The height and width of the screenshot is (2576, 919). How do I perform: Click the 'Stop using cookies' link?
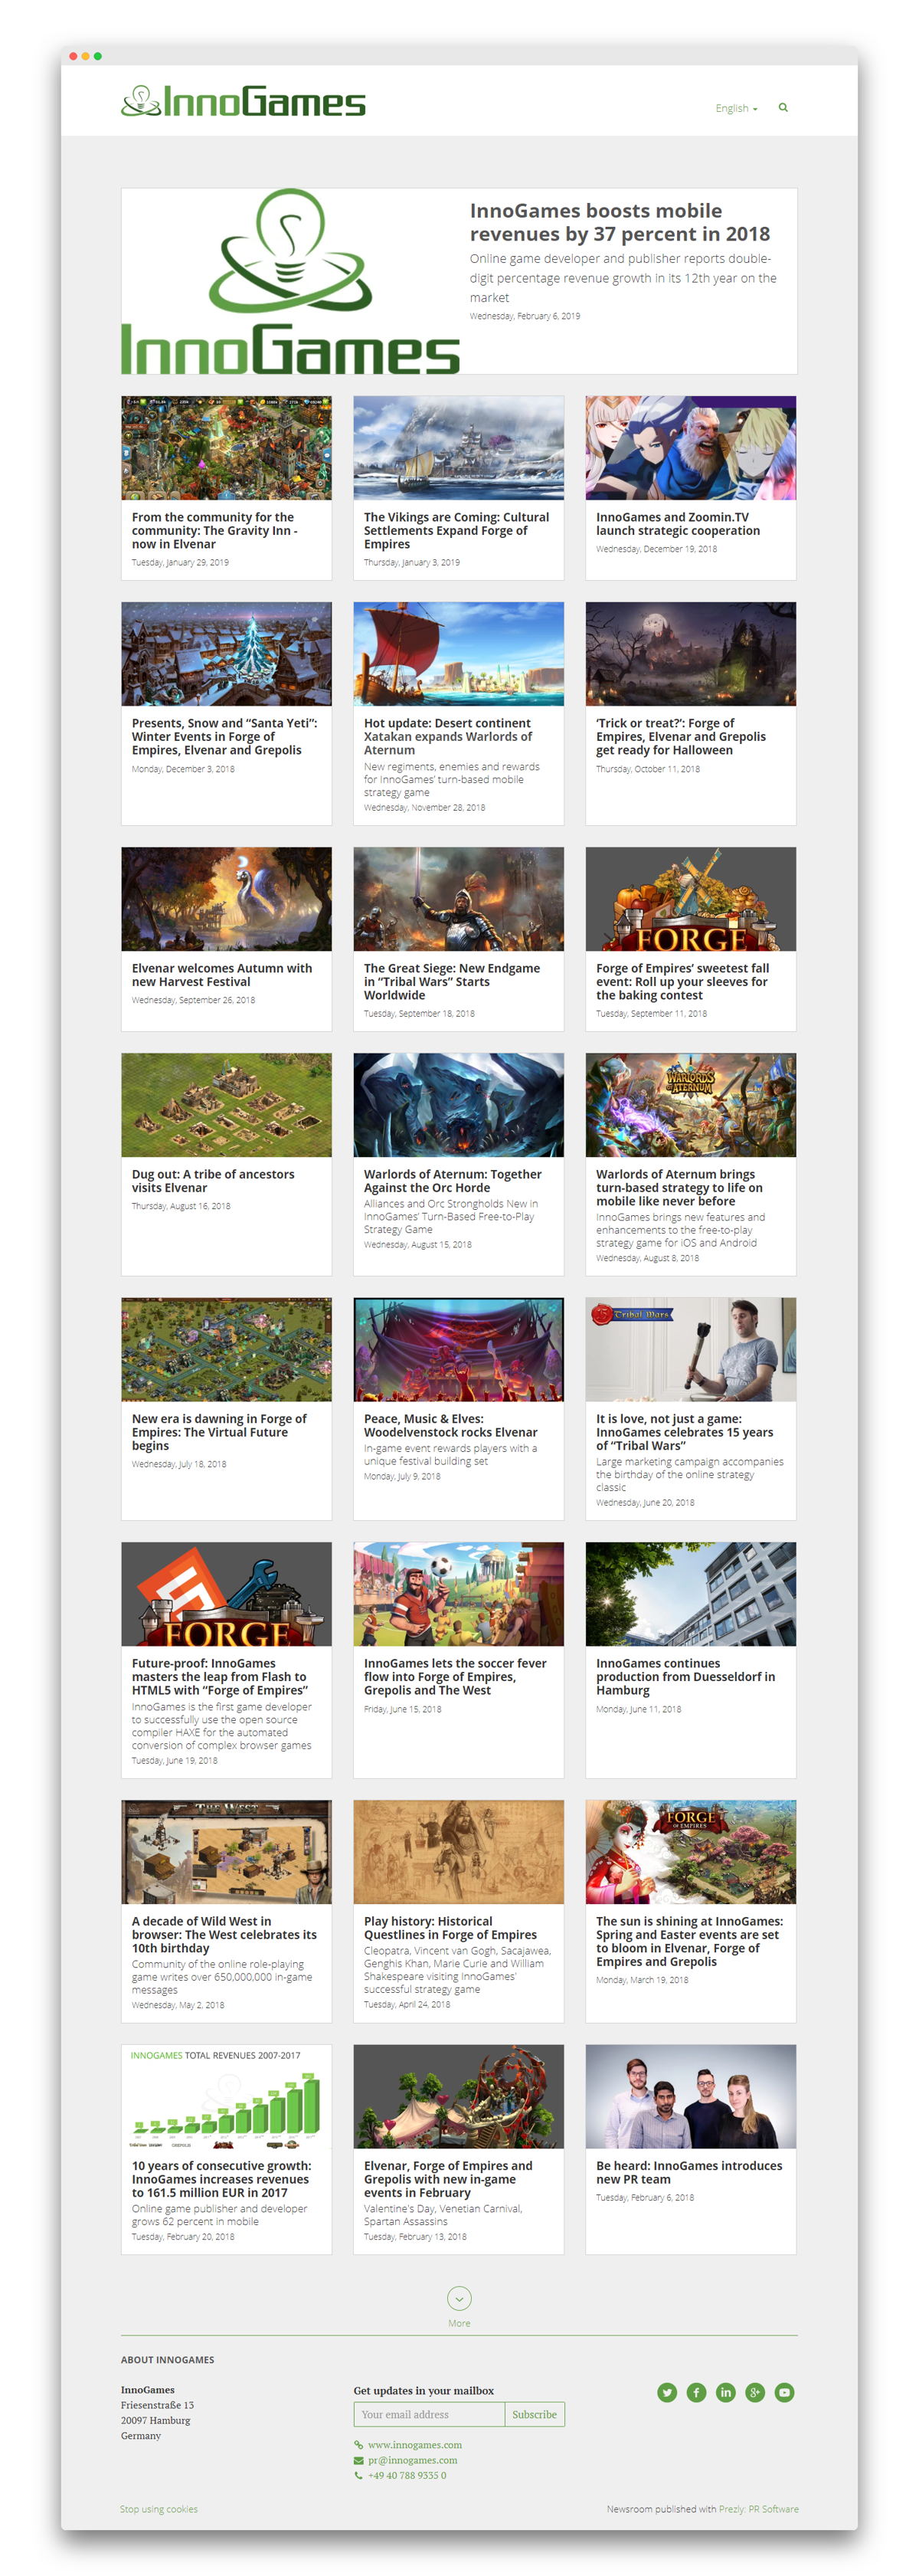click(159, 2508)
